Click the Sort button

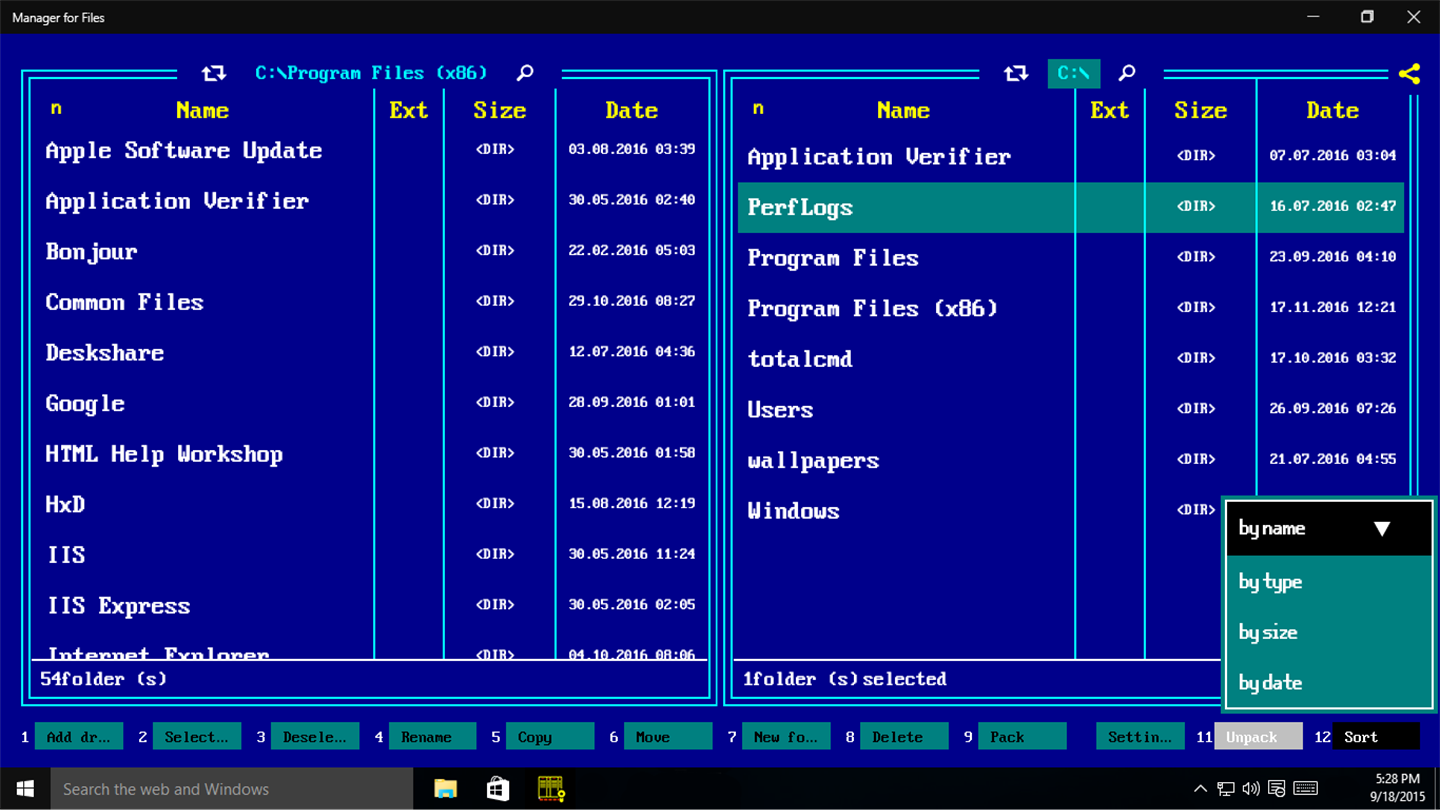(1376, 736)
